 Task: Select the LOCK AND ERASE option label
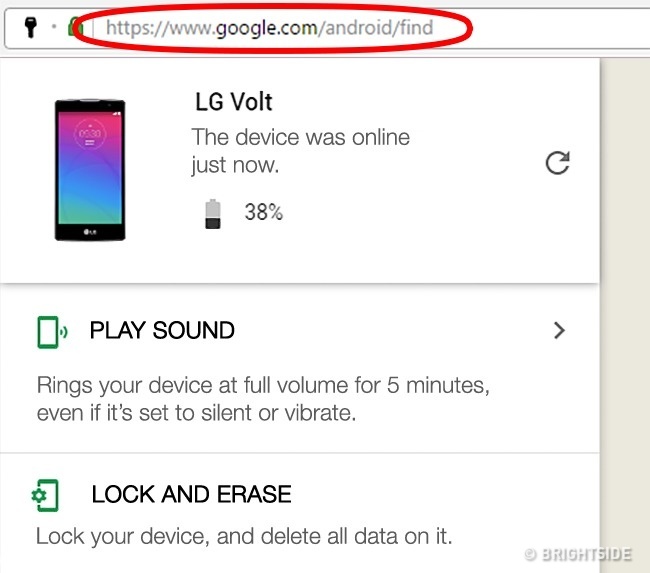191,494
